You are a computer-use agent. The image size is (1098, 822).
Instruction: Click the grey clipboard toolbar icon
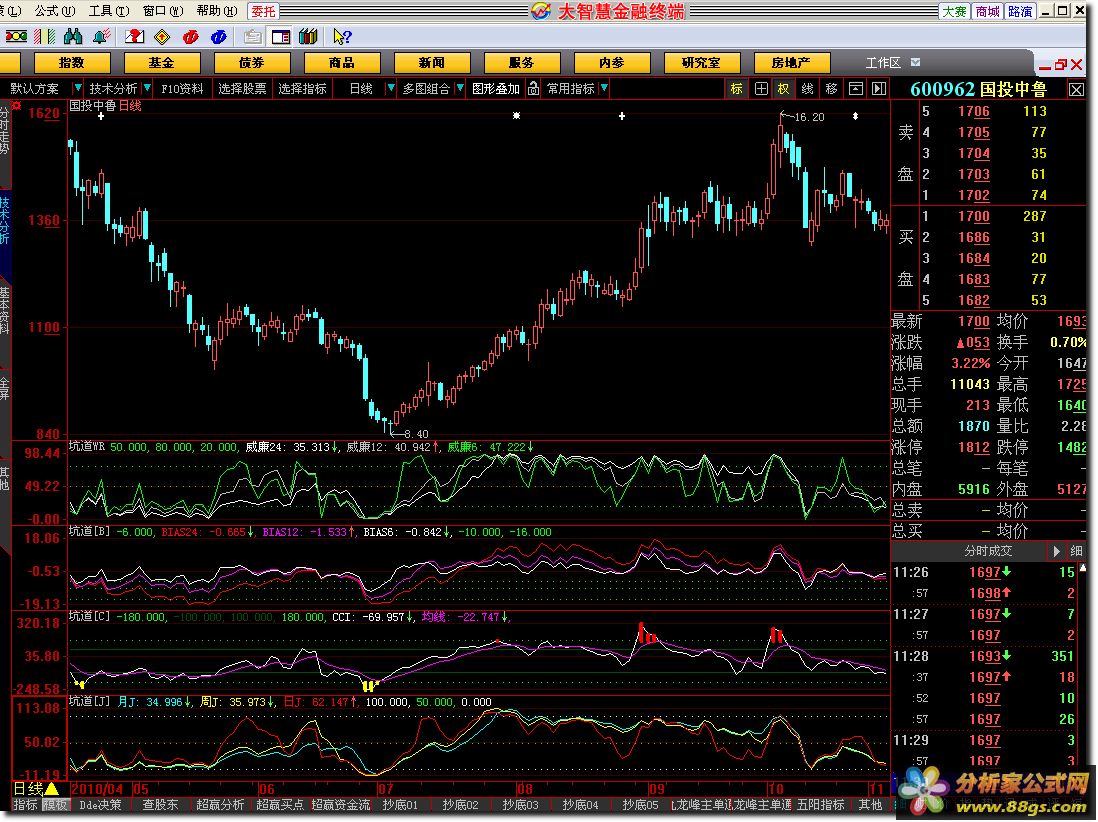pos(252,36)
